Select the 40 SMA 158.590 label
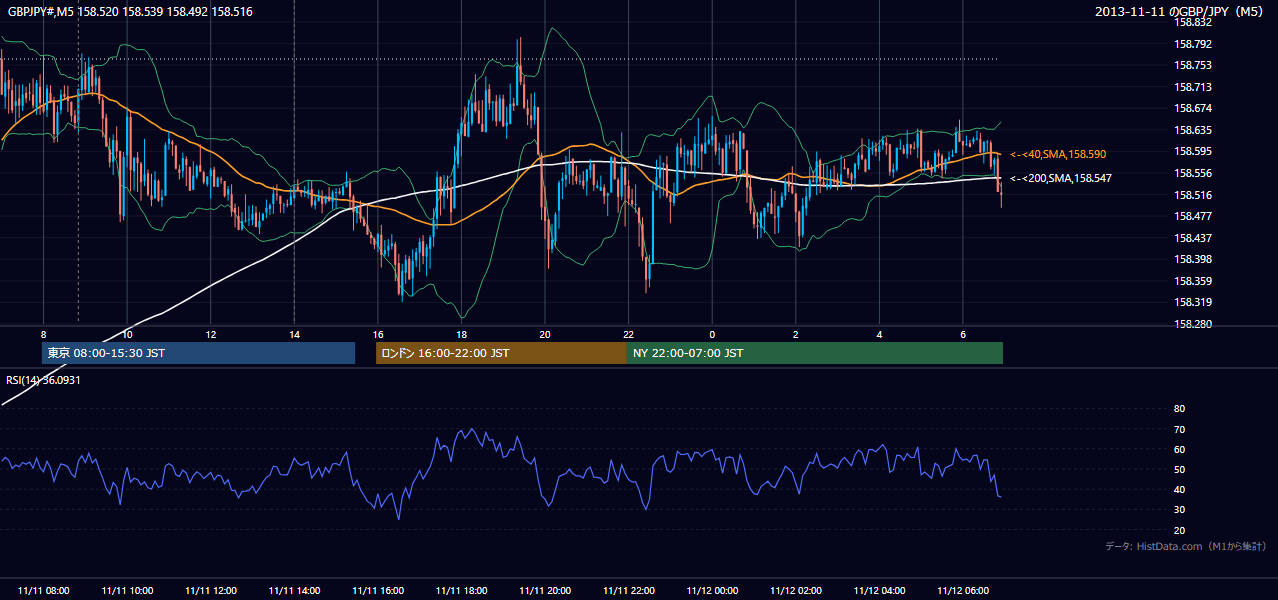Viewport: 1278px width, 600px height. click(1058, 154)
